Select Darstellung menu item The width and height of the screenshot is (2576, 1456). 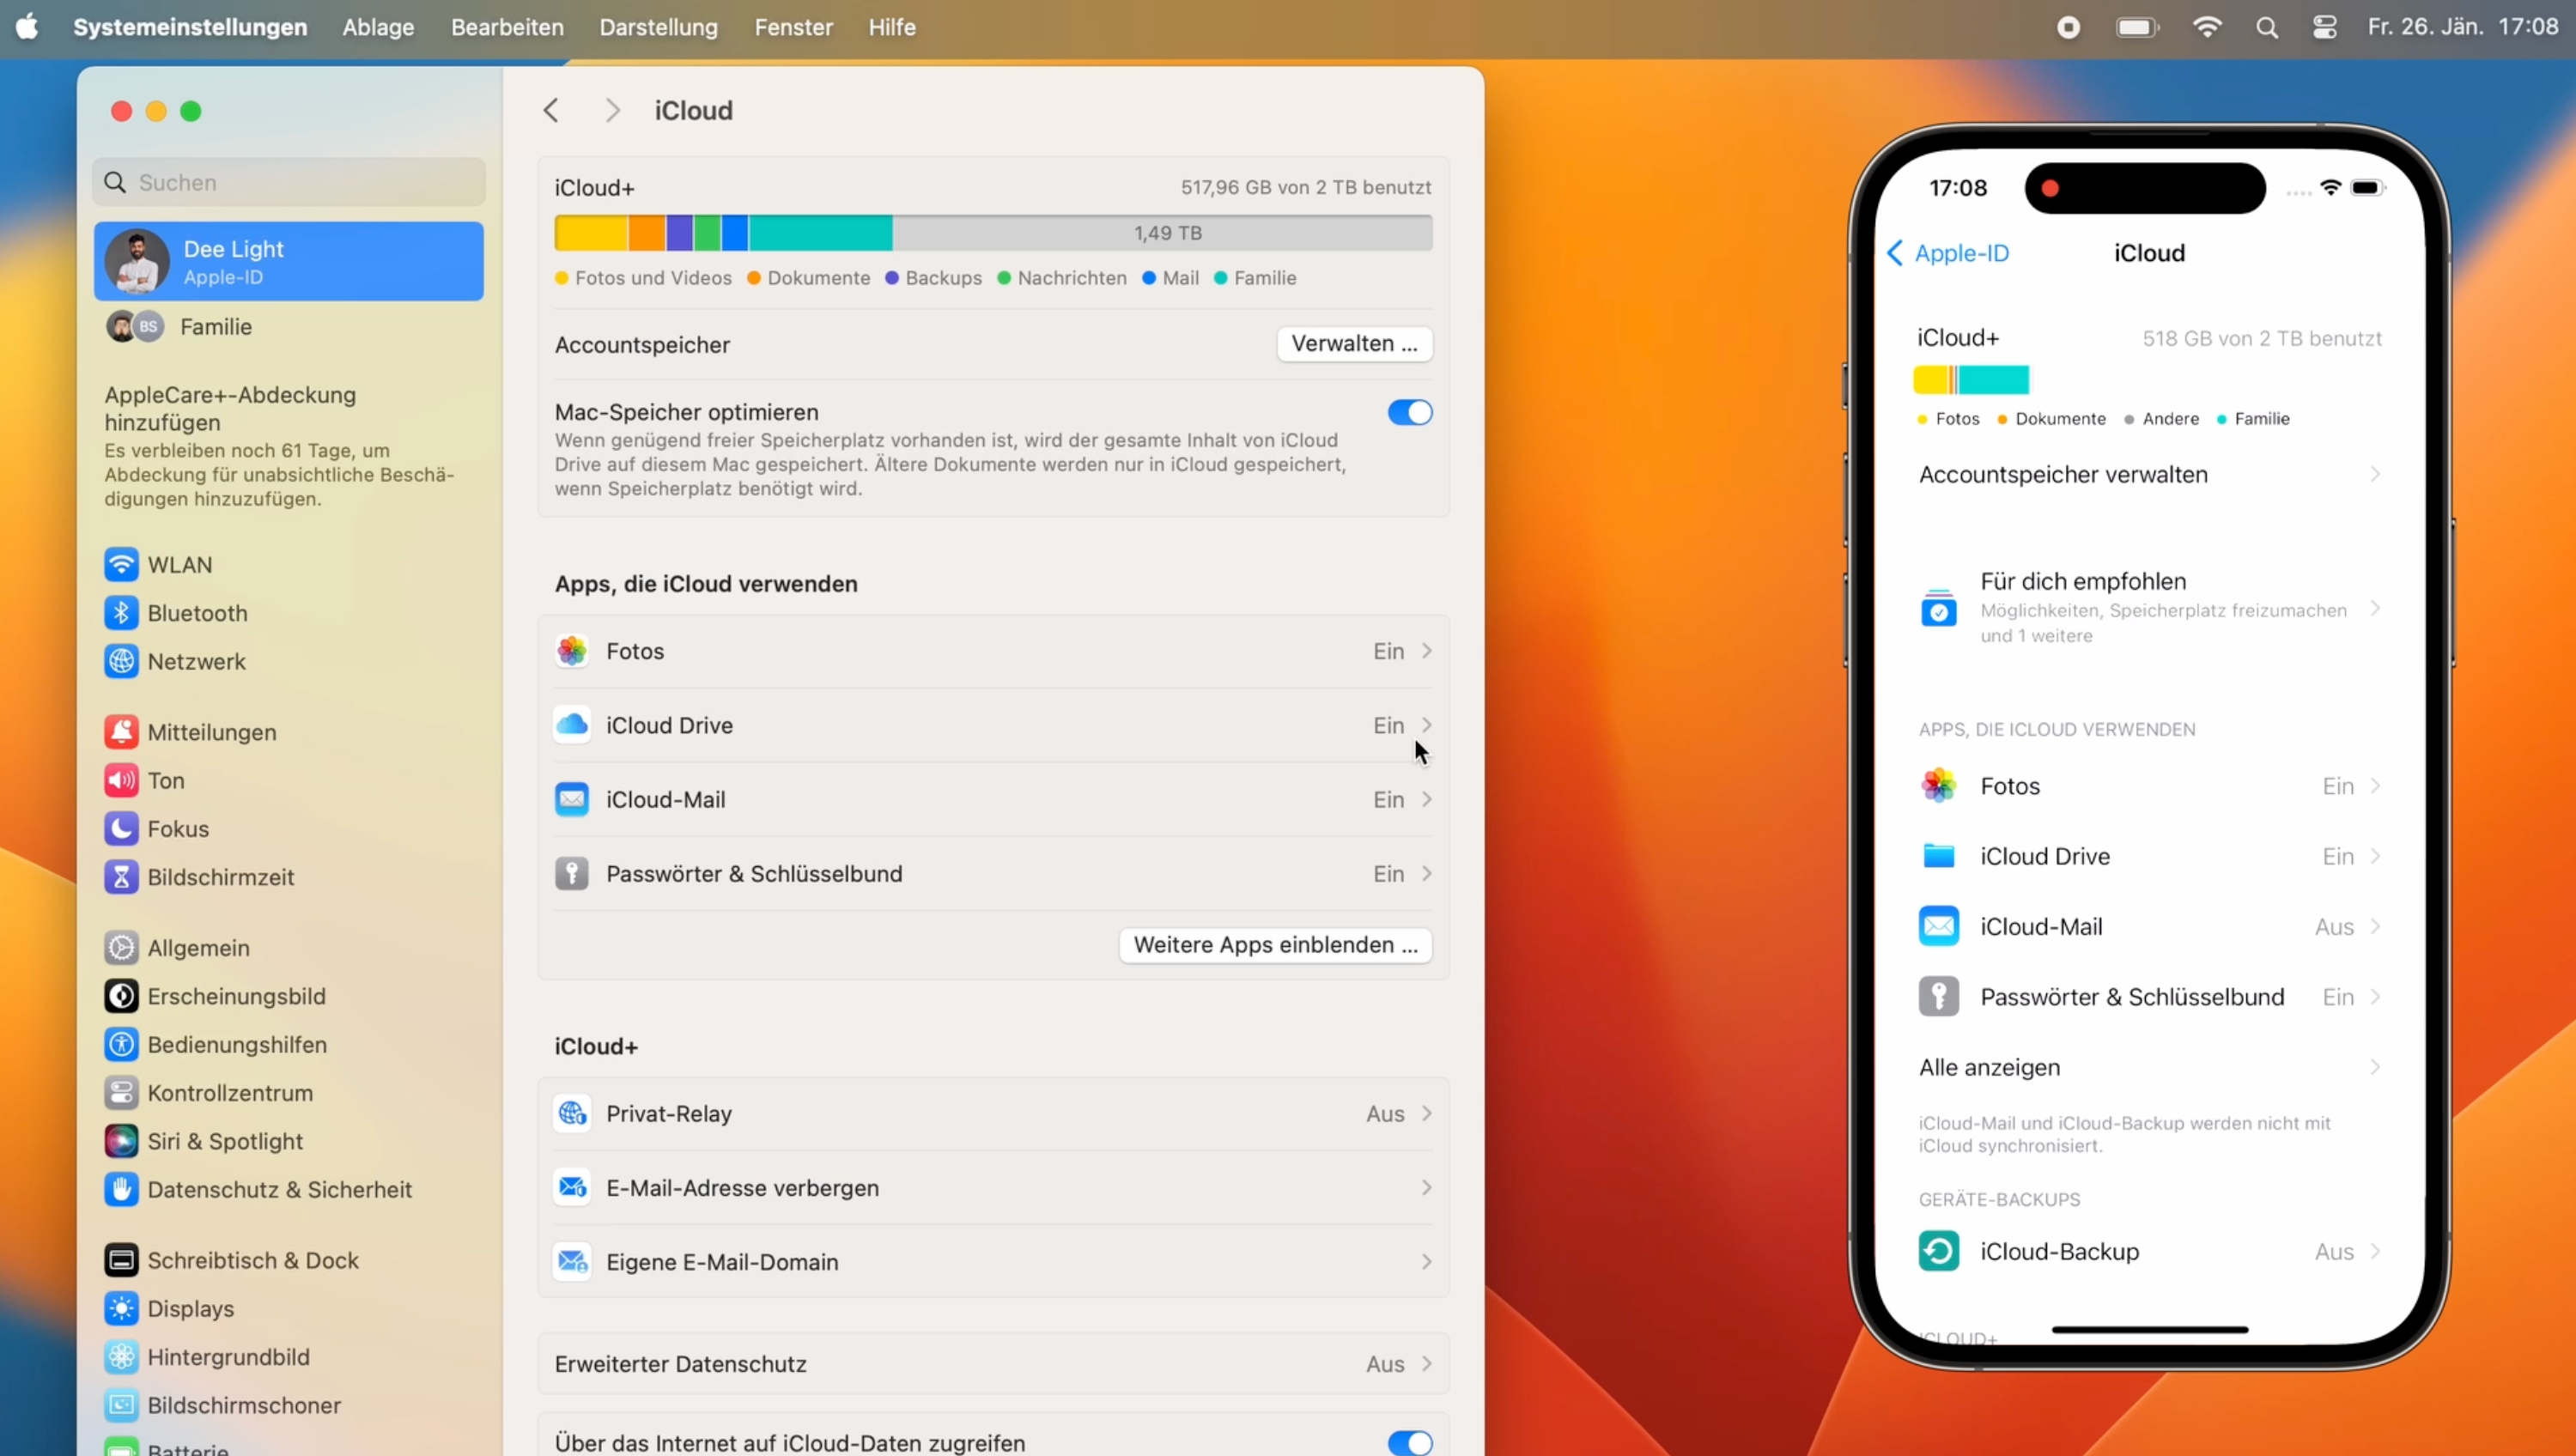(658, 27)
